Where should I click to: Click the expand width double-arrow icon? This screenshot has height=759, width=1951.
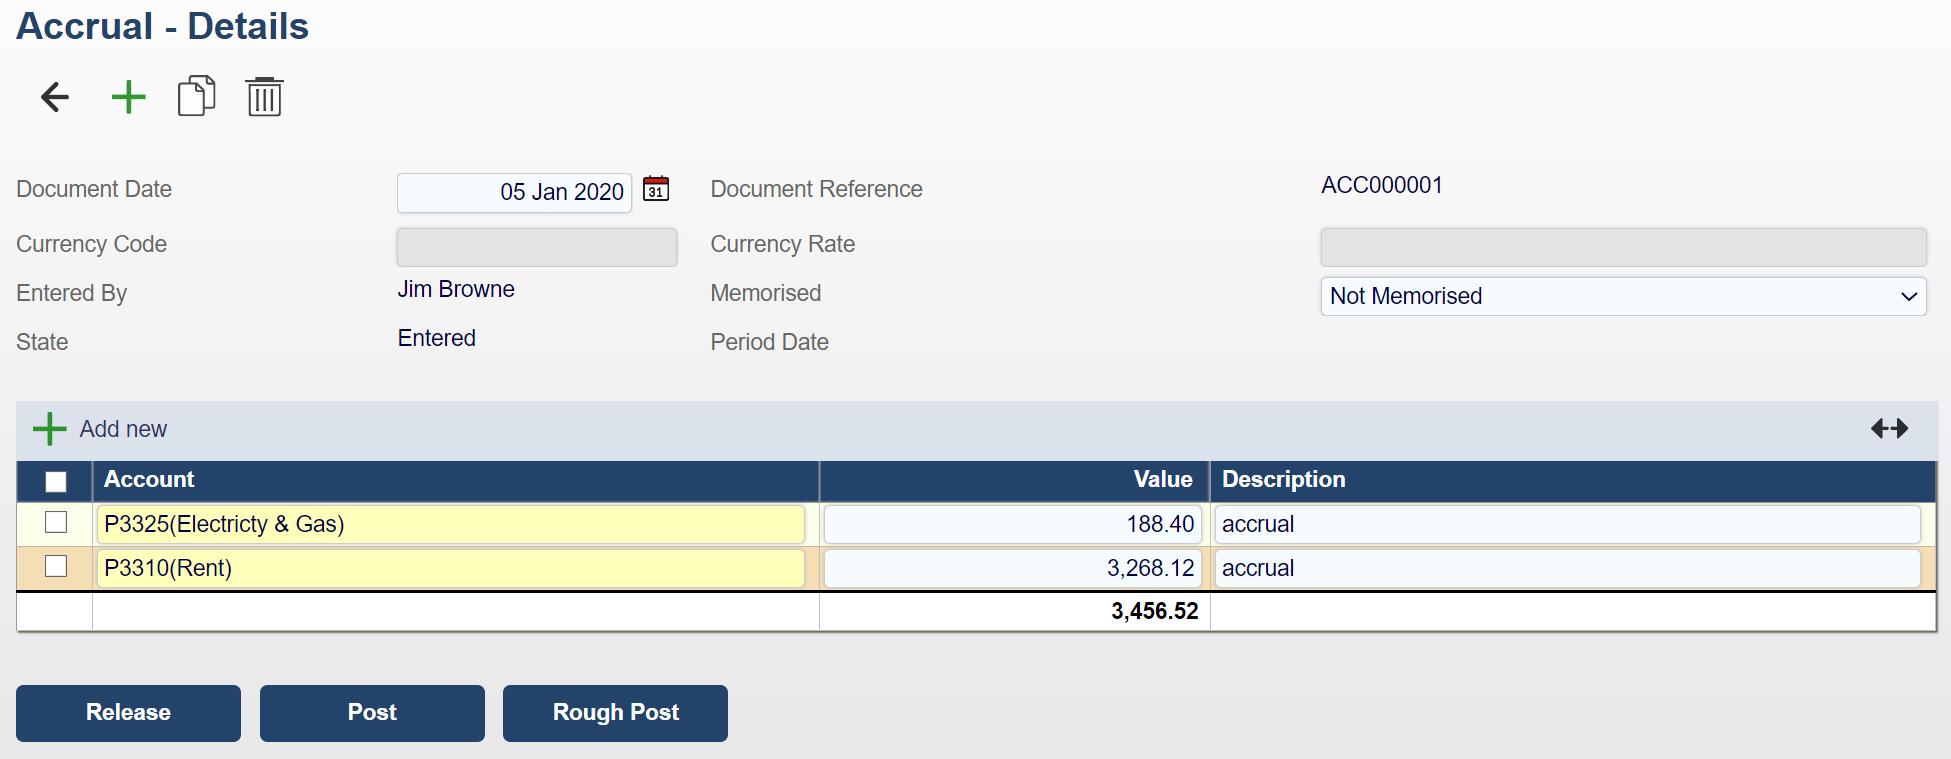click(1889, 429)
